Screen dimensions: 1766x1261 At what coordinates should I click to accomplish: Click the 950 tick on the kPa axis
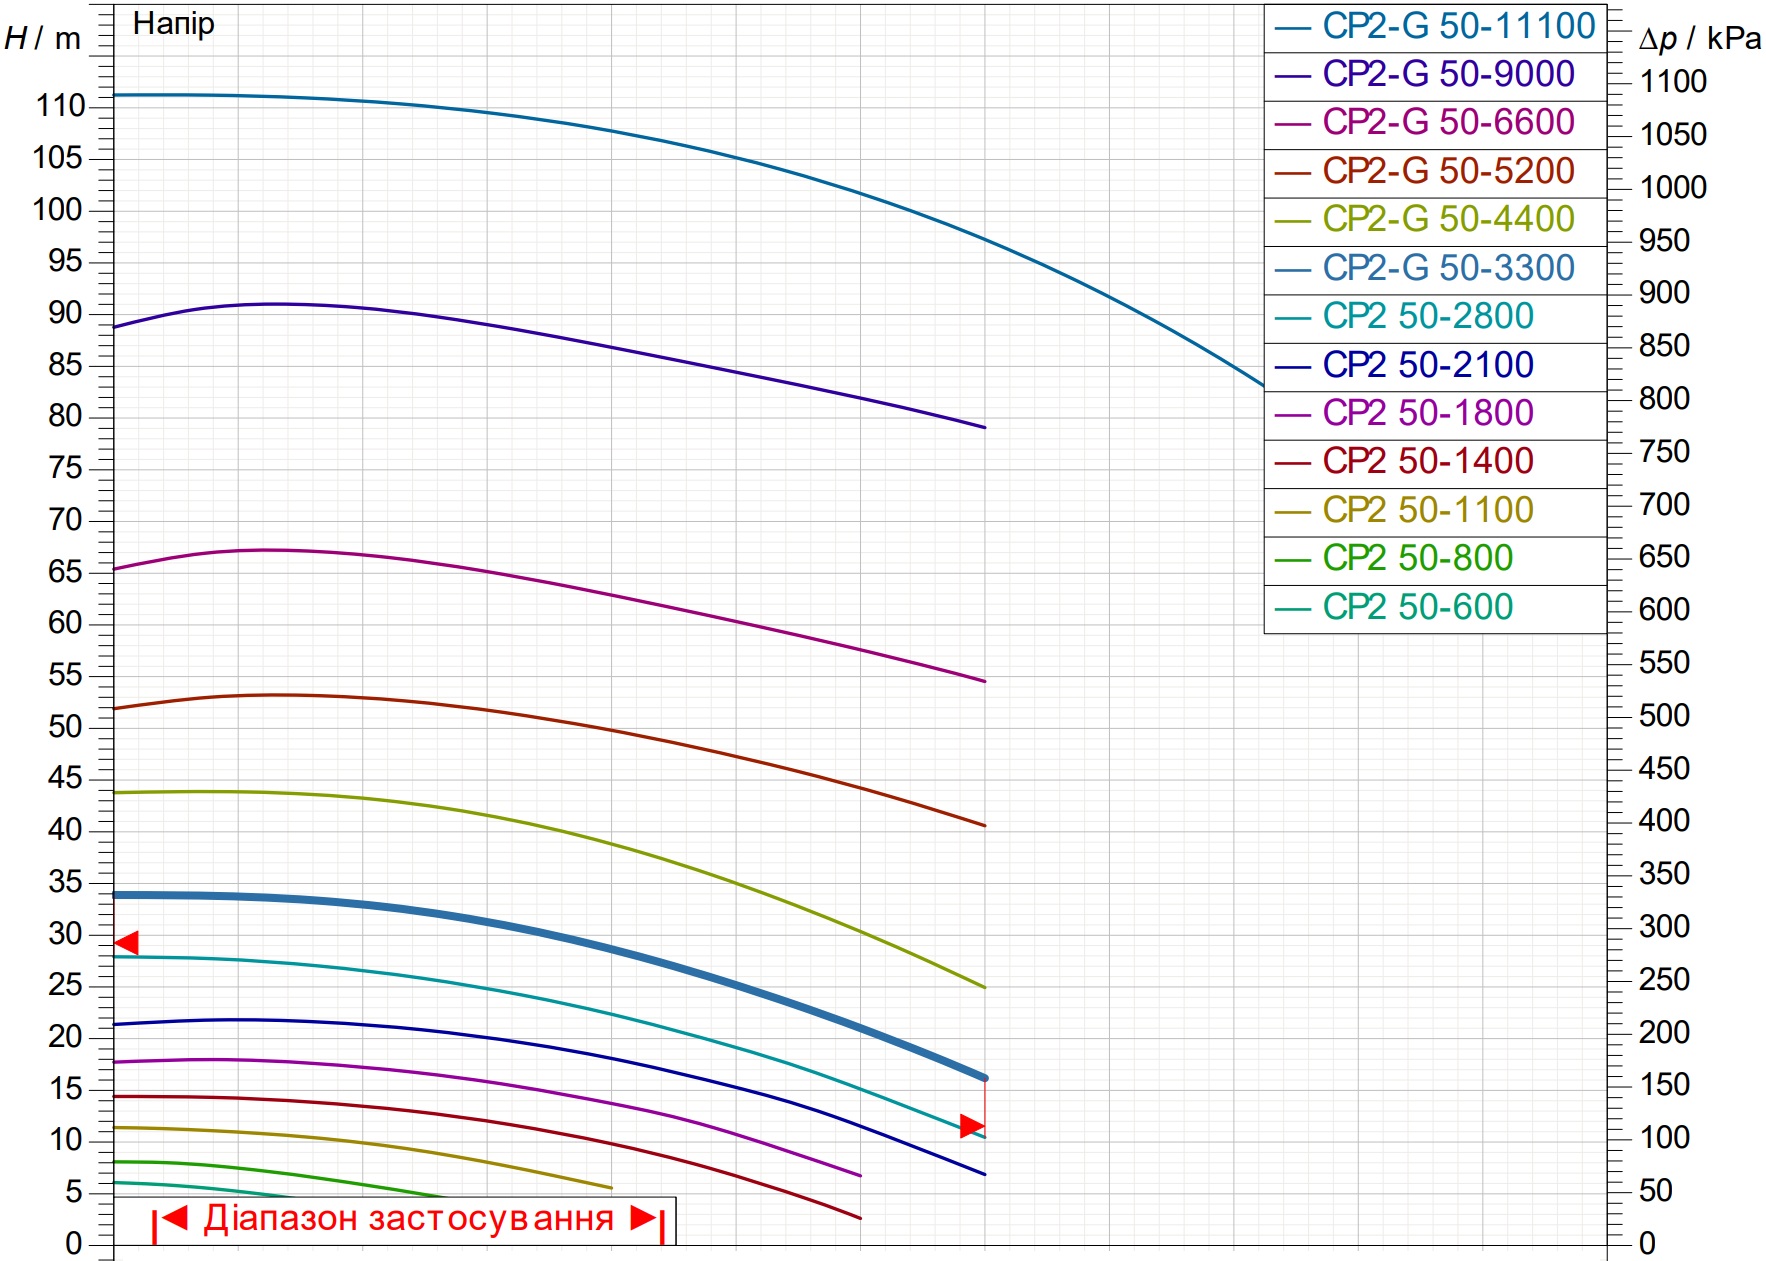(1664, 241)
